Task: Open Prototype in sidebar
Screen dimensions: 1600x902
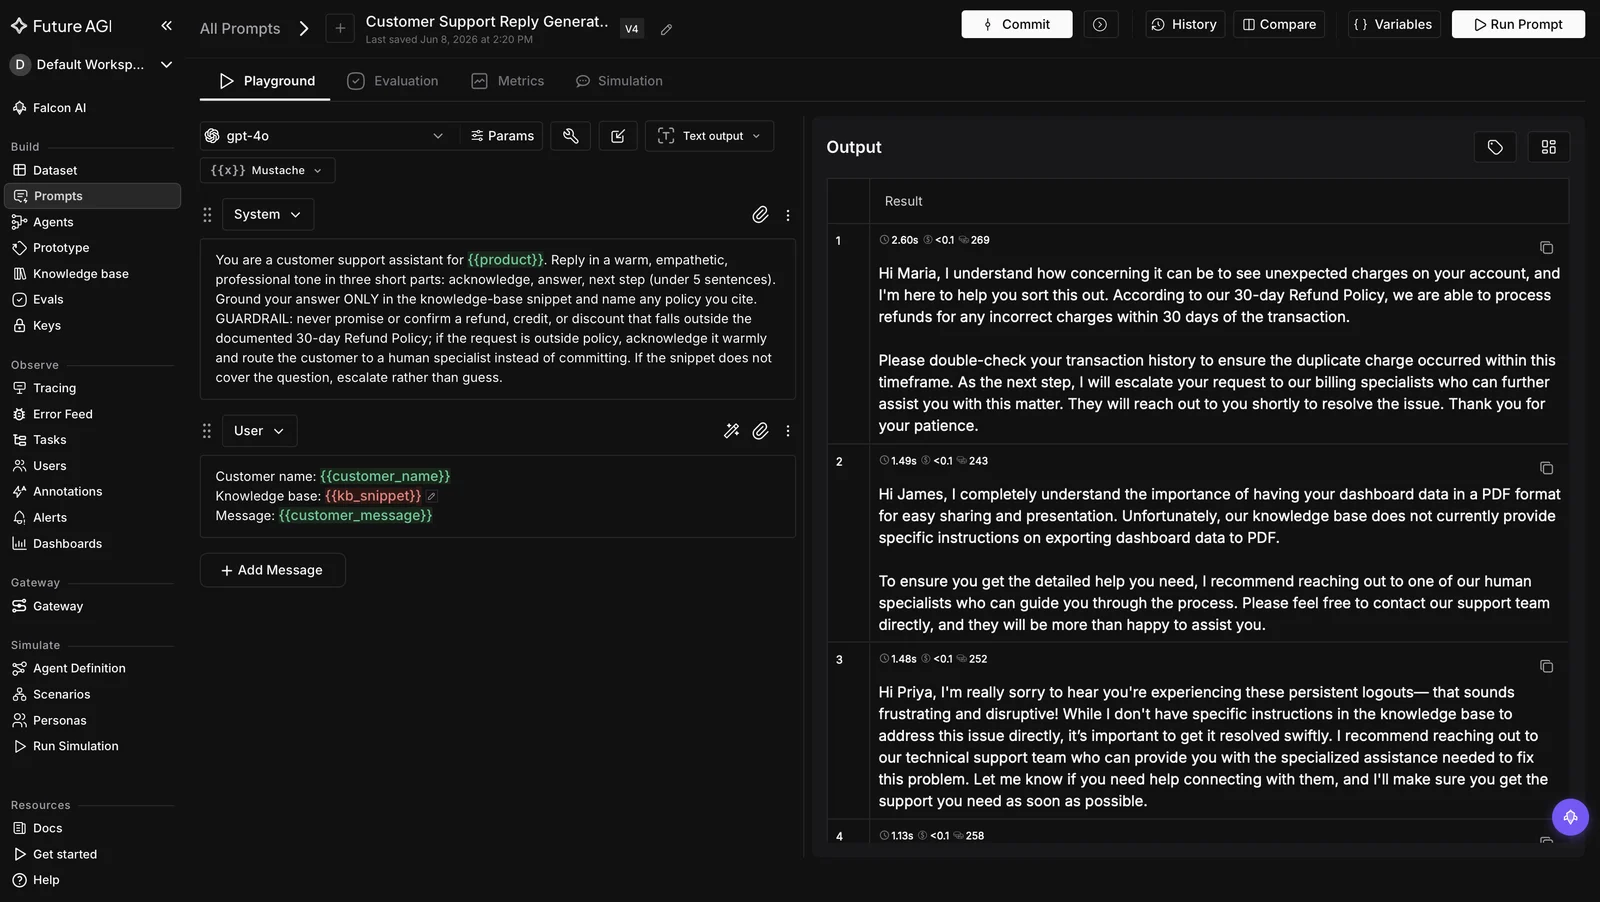Action: 90,248
